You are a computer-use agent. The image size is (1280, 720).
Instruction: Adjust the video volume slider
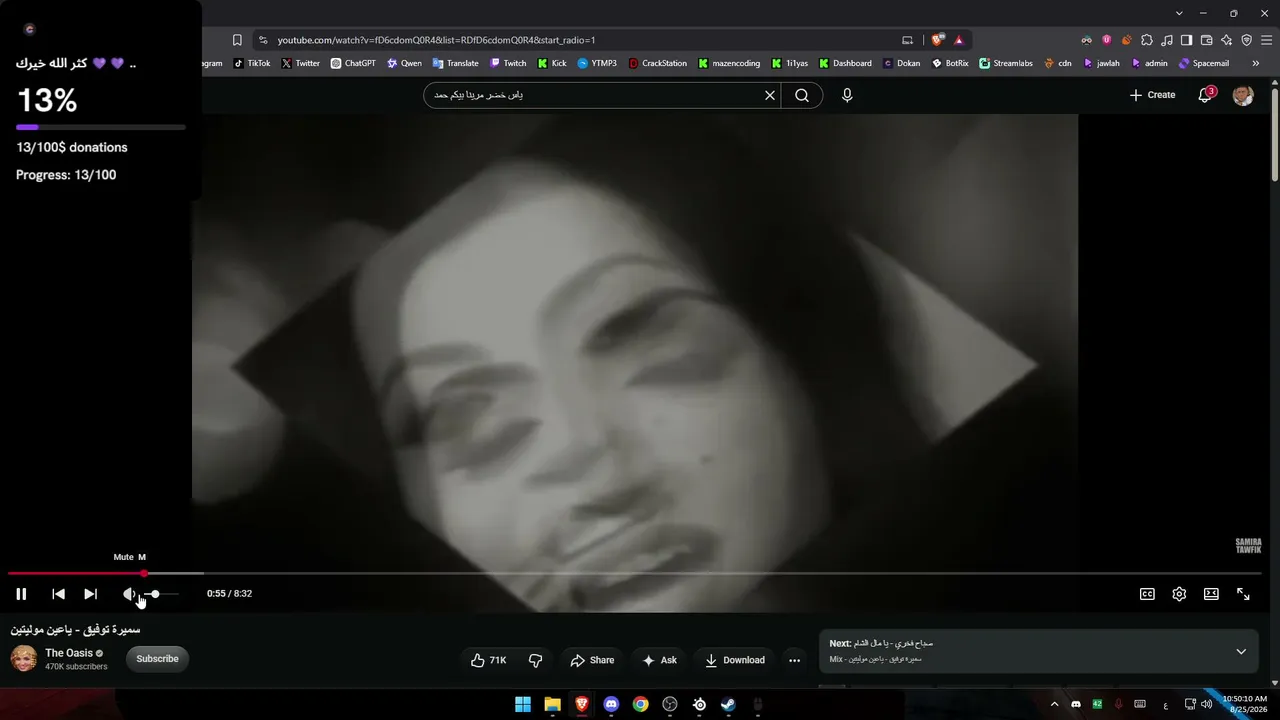coord(160,594)
